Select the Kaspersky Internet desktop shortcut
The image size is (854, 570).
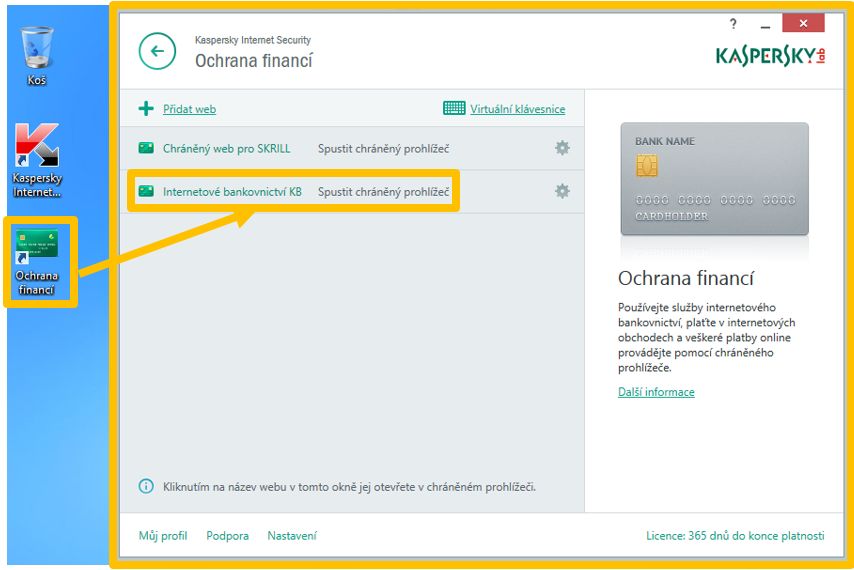(37, 161)
